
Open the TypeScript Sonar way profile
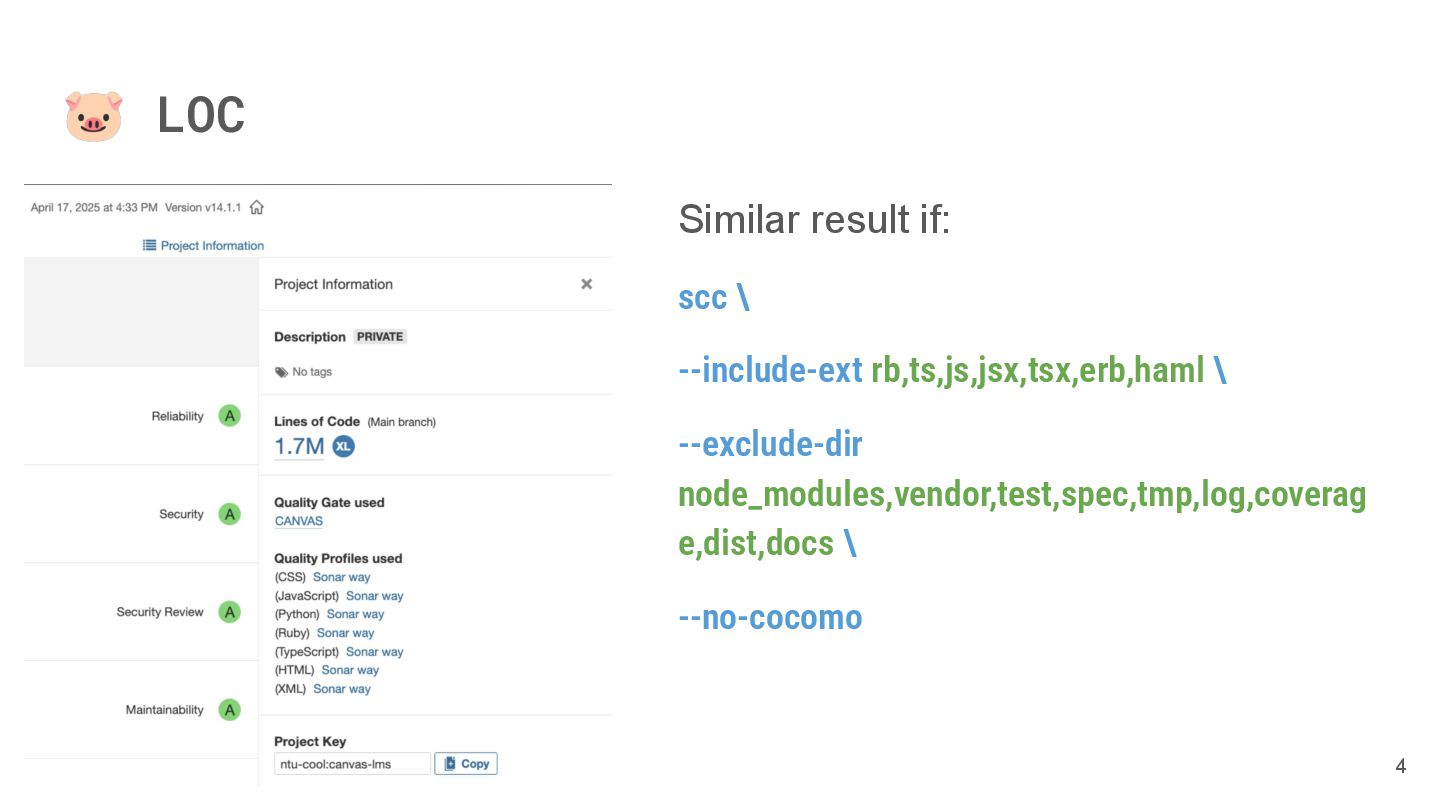375,652
